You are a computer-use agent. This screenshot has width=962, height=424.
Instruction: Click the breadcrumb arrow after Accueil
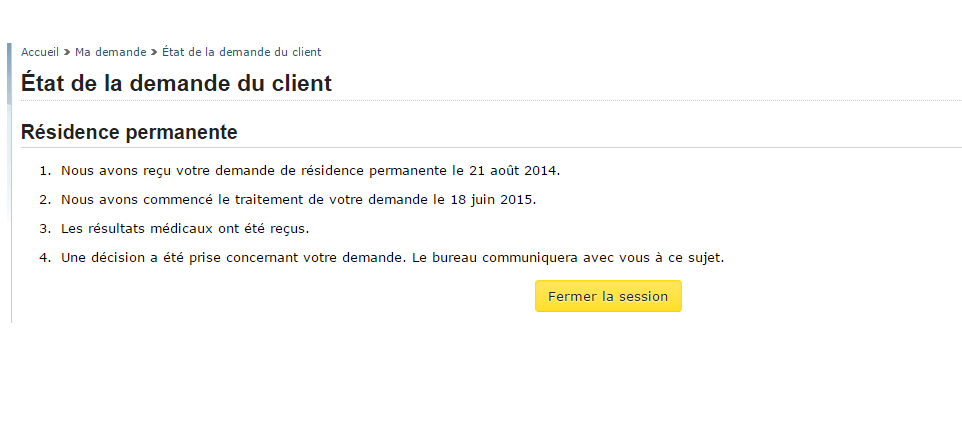click(x=67, y=52)
